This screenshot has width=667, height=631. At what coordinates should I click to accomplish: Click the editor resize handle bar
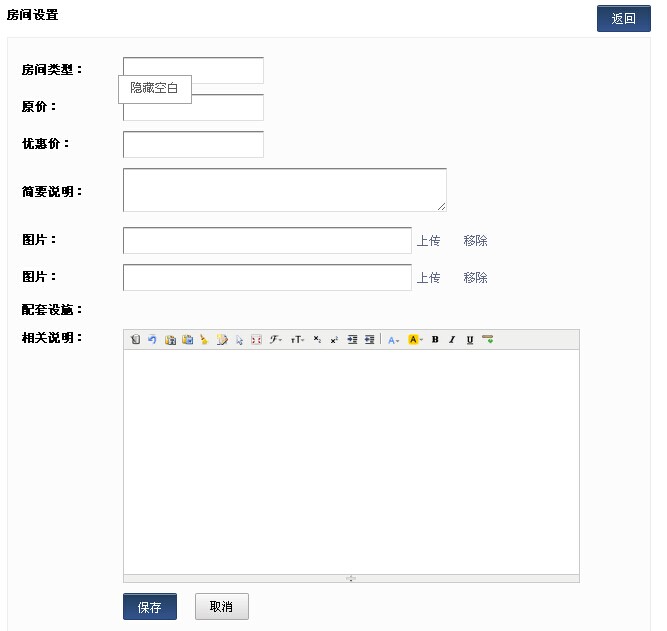[351, 578]
